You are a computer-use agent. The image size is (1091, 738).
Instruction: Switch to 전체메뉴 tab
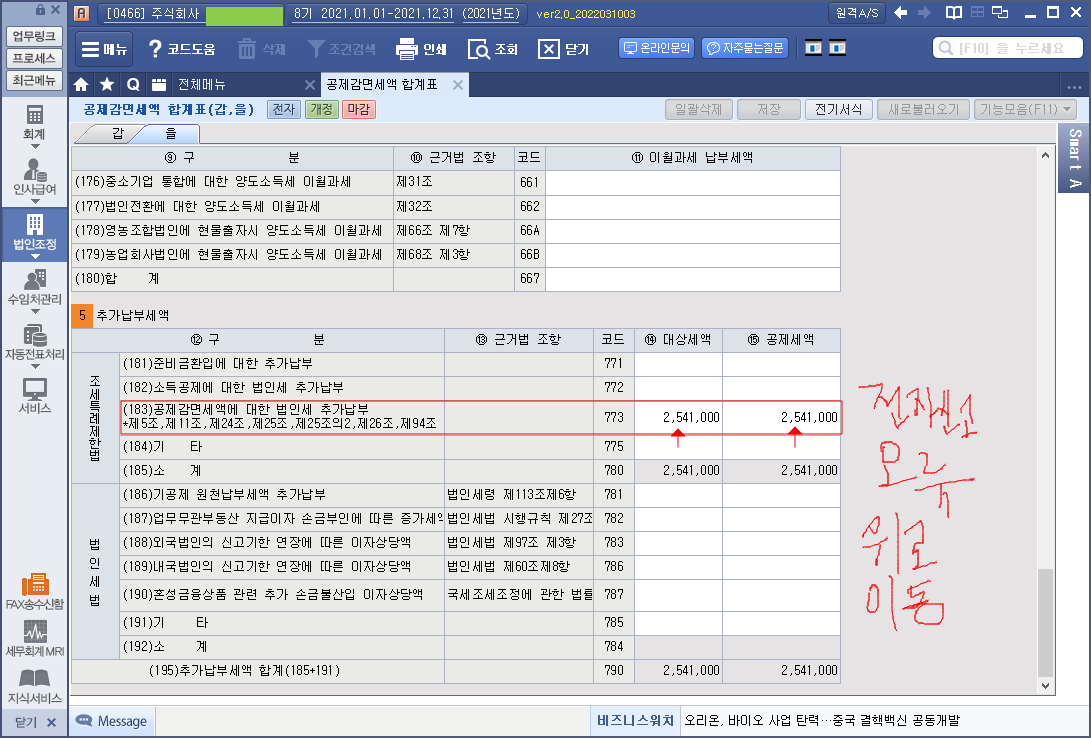click(202, 85)
